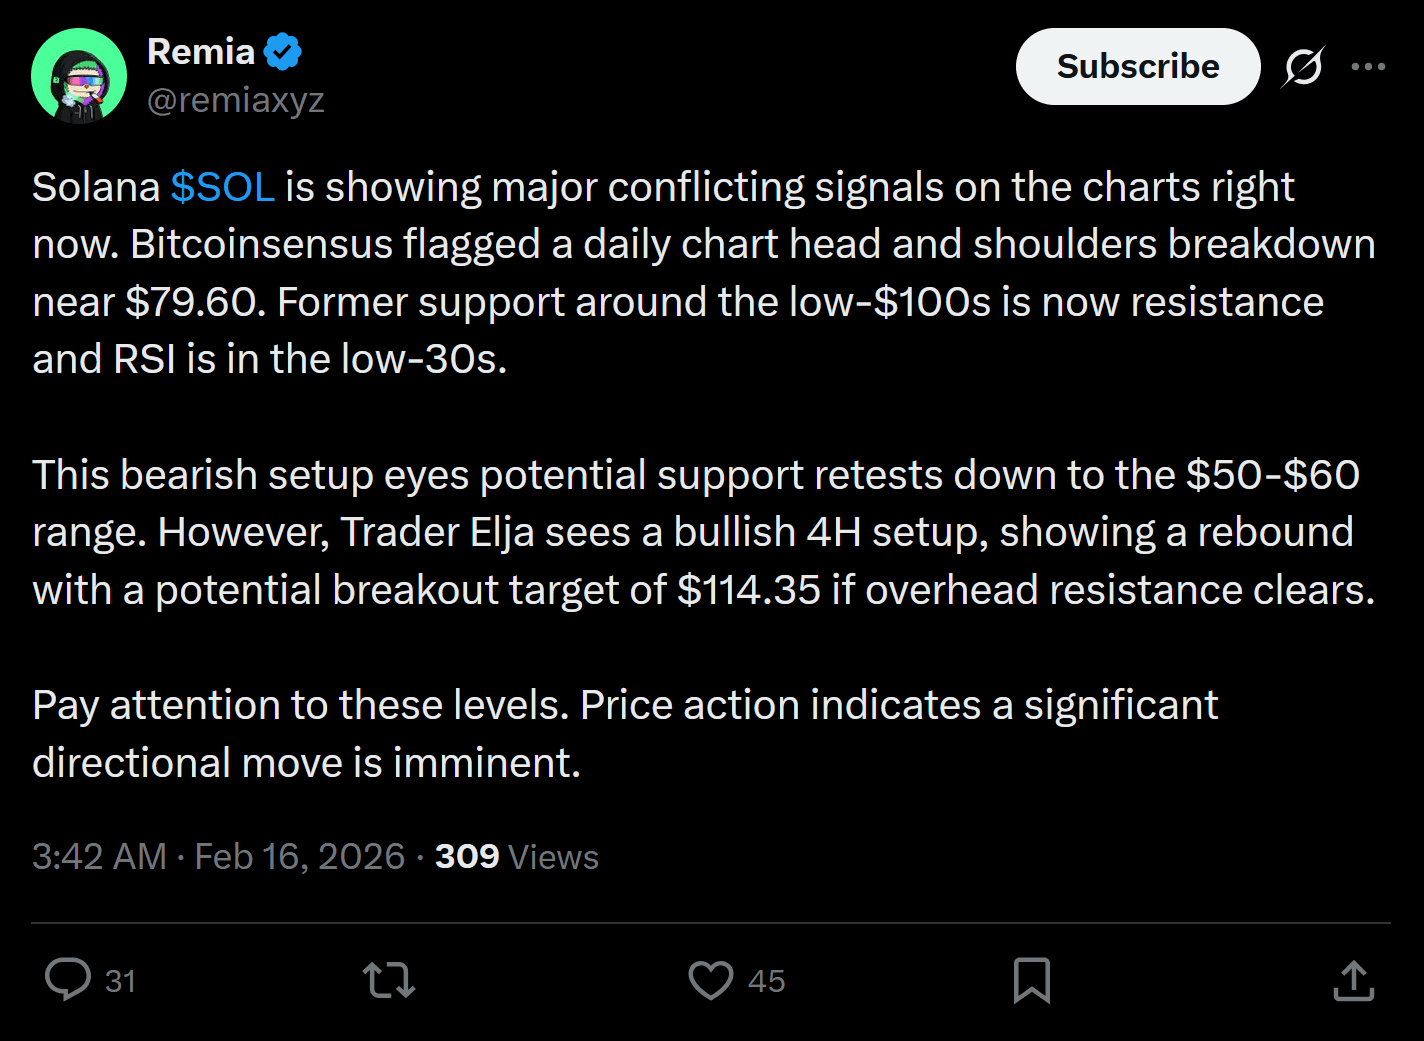
Task: Open the Grok actions icon
Action: (x=1303, y=67)
